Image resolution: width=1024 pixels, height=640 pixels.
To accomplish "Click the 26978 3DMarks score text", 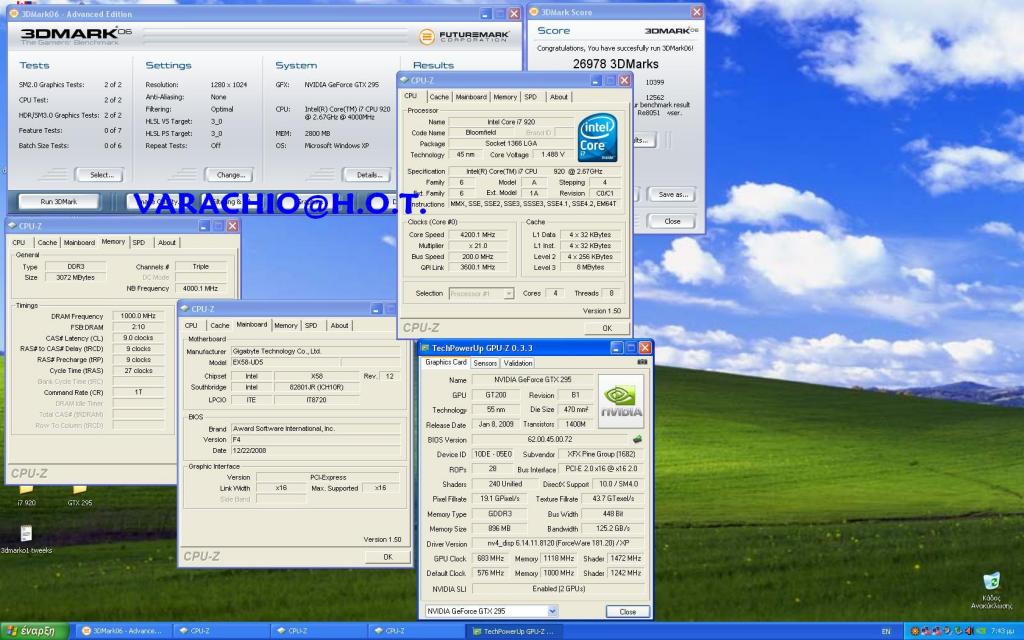I will pyautogui.click(x=616, y=64).
